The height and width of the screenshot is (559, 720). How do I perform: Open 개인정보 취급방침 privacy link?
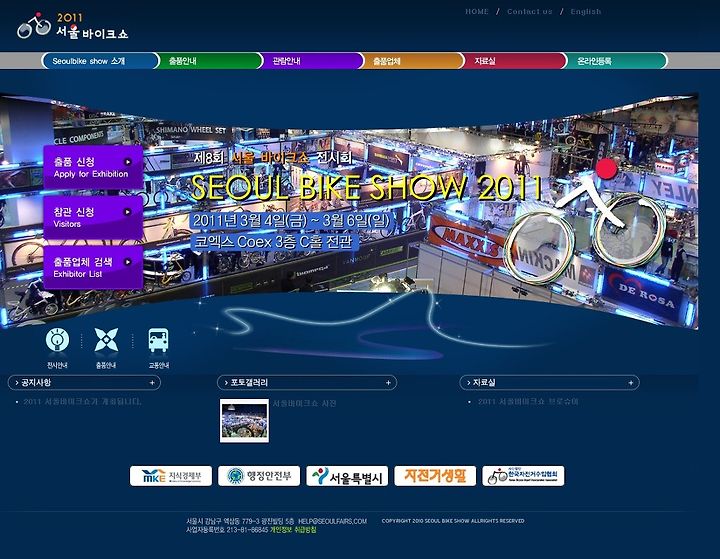pyautogui.click(x=293, y=530)
